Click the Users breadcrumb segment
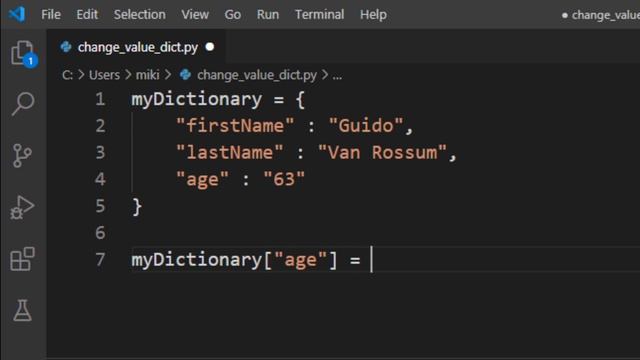The width and height of the screenshot is (640, 360). pos(104,75)
